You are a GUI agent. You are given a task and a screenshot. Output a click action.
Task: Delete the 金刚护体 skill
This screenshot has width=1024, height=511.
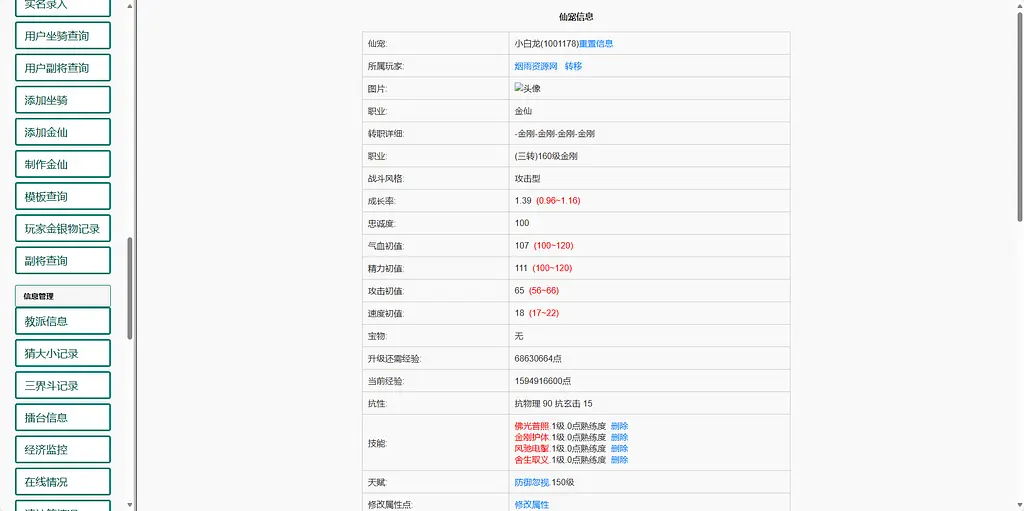coord(619,437)
